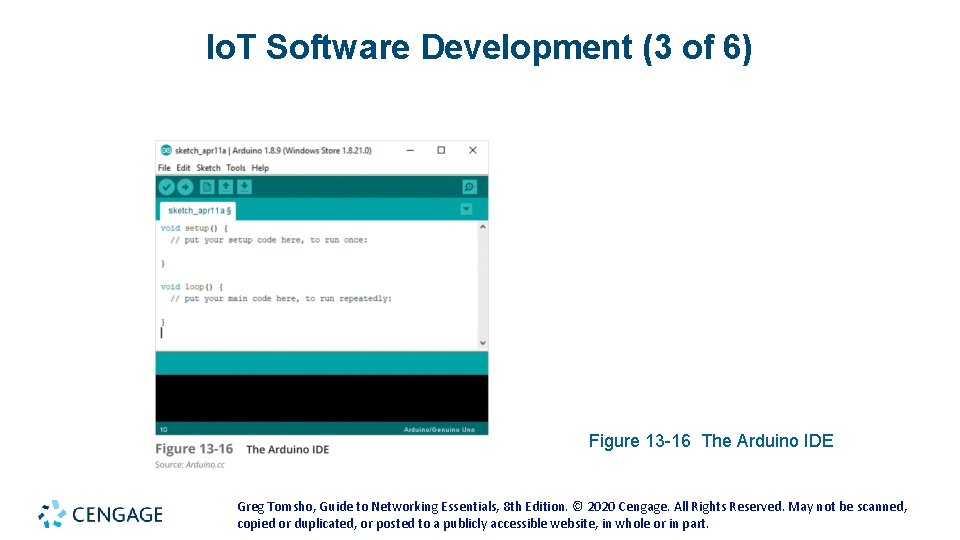960x540 pixels.
Task: Open the File menu
Action: [164, 168]
